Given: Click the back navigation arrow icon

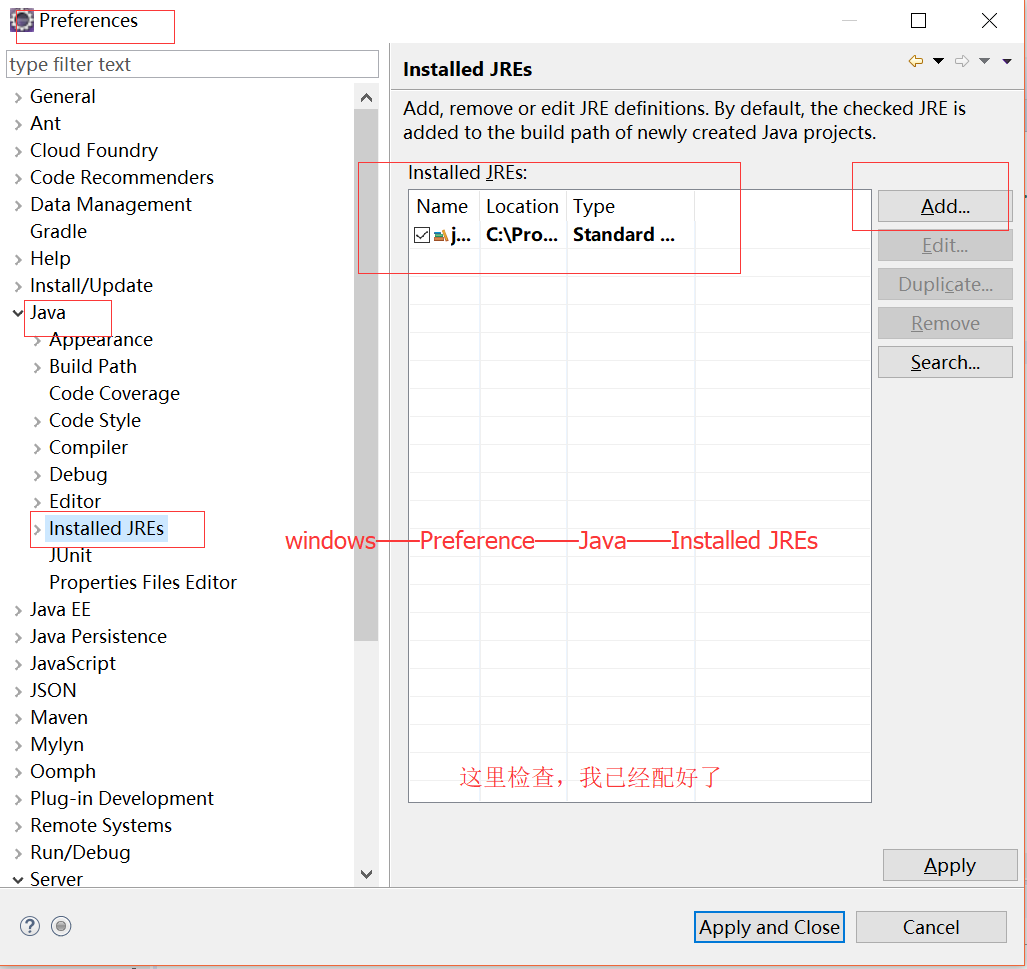Looking at the screenshot, I should click(x=916, y=61).
